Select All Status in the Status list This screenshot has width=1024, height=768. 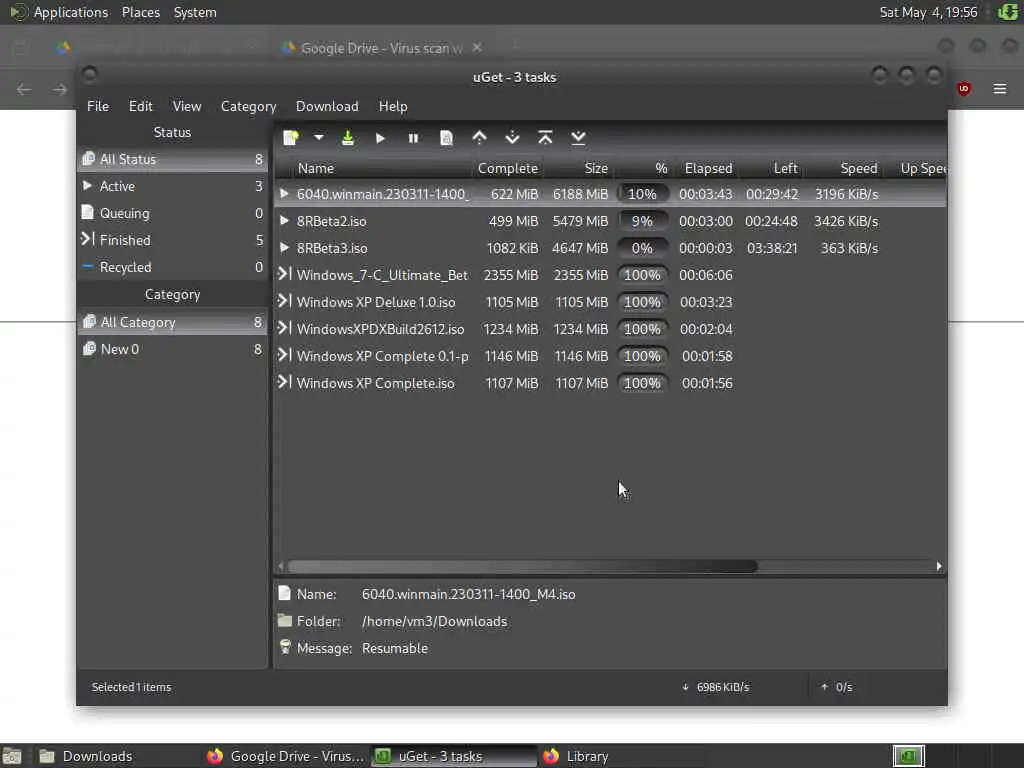tap(172, 159)
